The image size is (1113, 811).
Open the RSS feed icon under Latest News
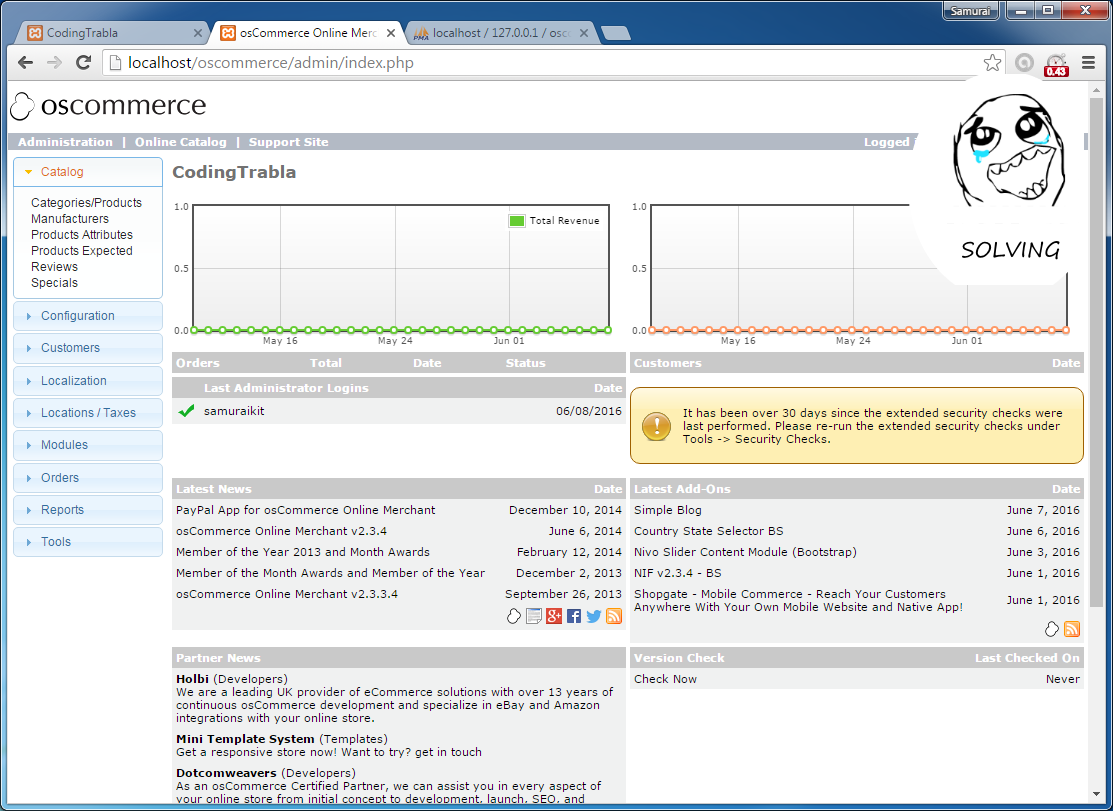pos(614,616)
